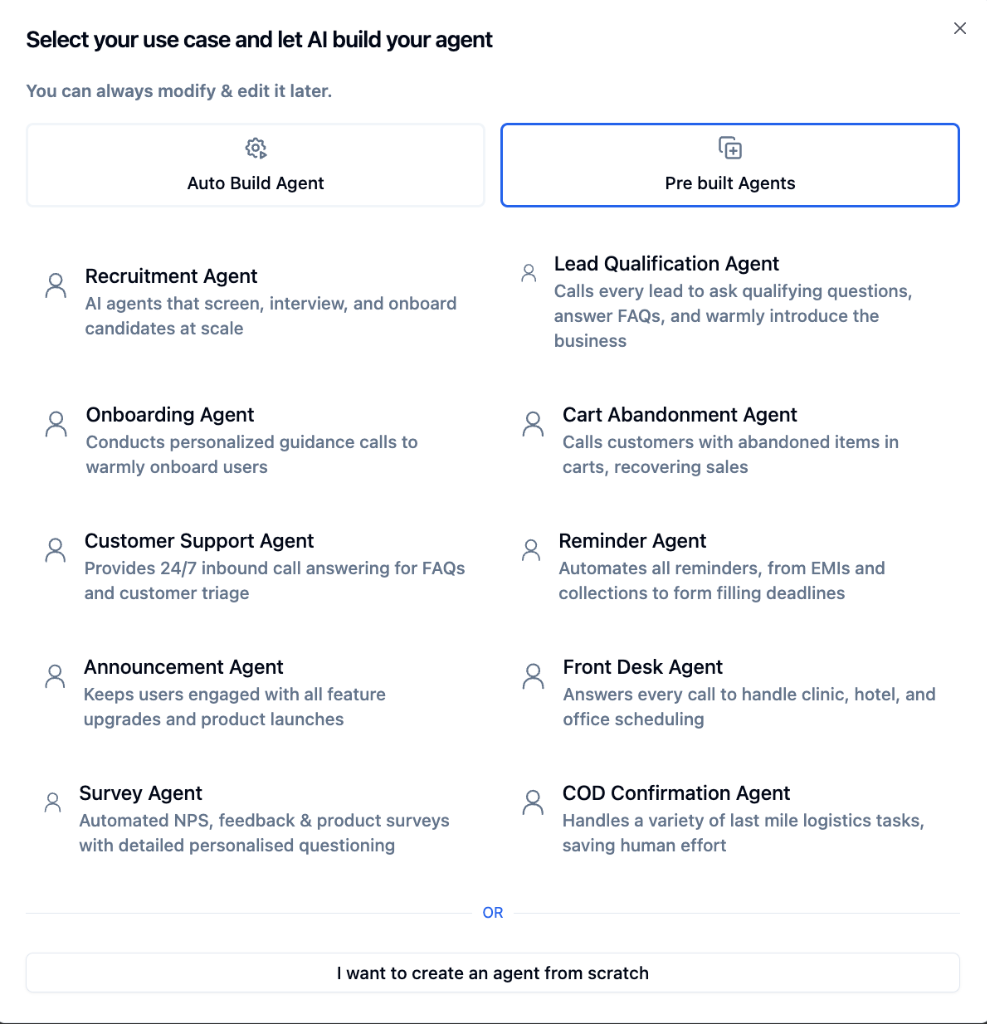Select the Pre built Agents option
The height and width of the screenshot is (1024, 987).
click(x=730, y=165)
